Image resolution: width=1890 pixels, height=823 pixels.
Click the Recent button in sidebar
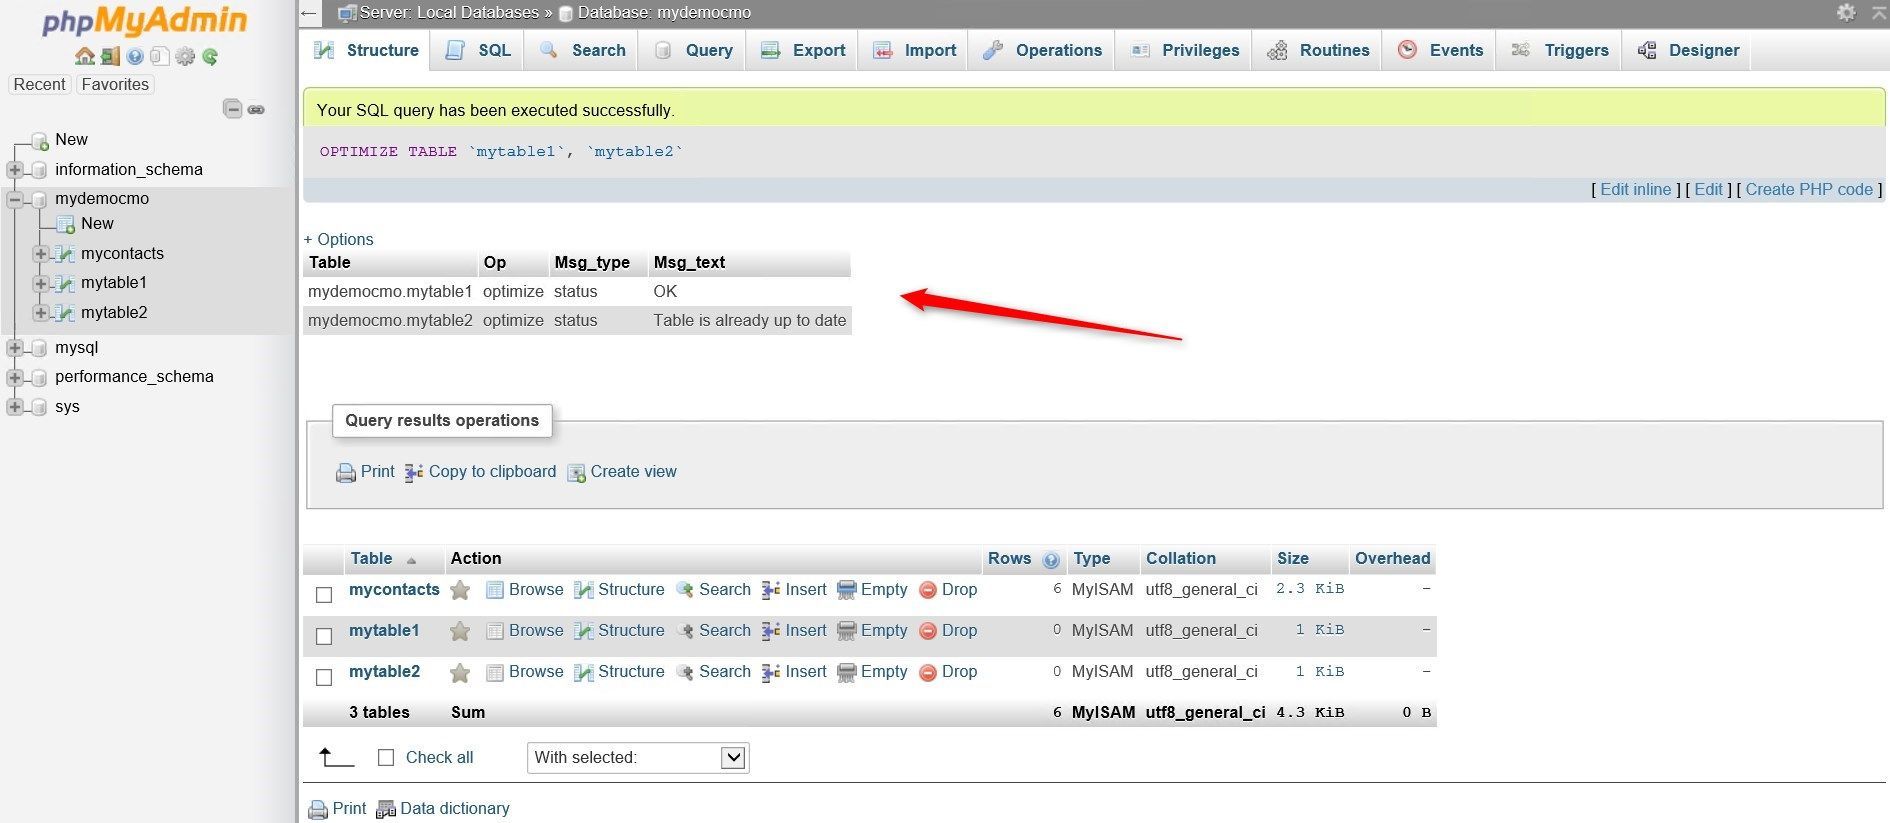(x=39, y=85)
